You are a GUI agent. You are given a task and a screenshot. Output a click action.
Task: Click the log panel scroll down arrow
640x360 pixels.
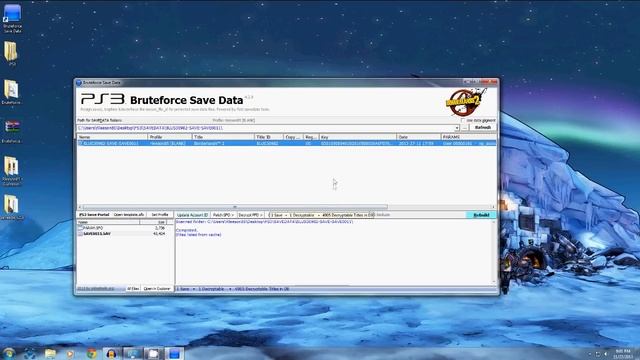(x=493, y=282)
